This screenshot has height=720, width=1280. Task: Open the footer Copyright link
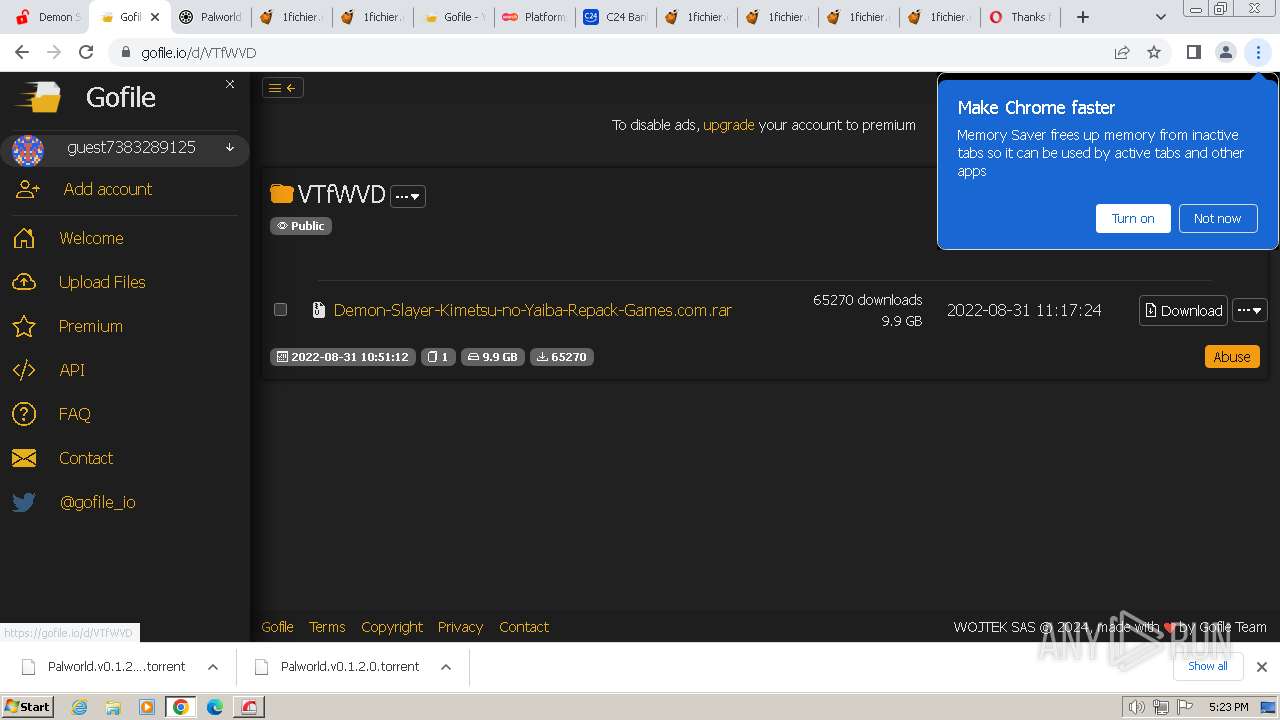coord(392,627)
